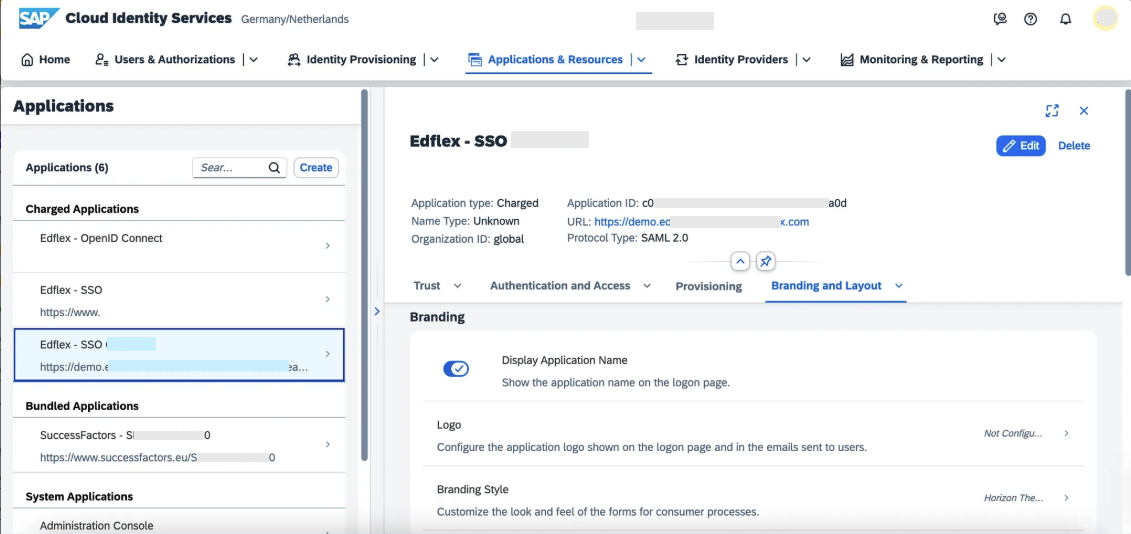Expand Identity Provisioning menu arrow

coord(434,60)
